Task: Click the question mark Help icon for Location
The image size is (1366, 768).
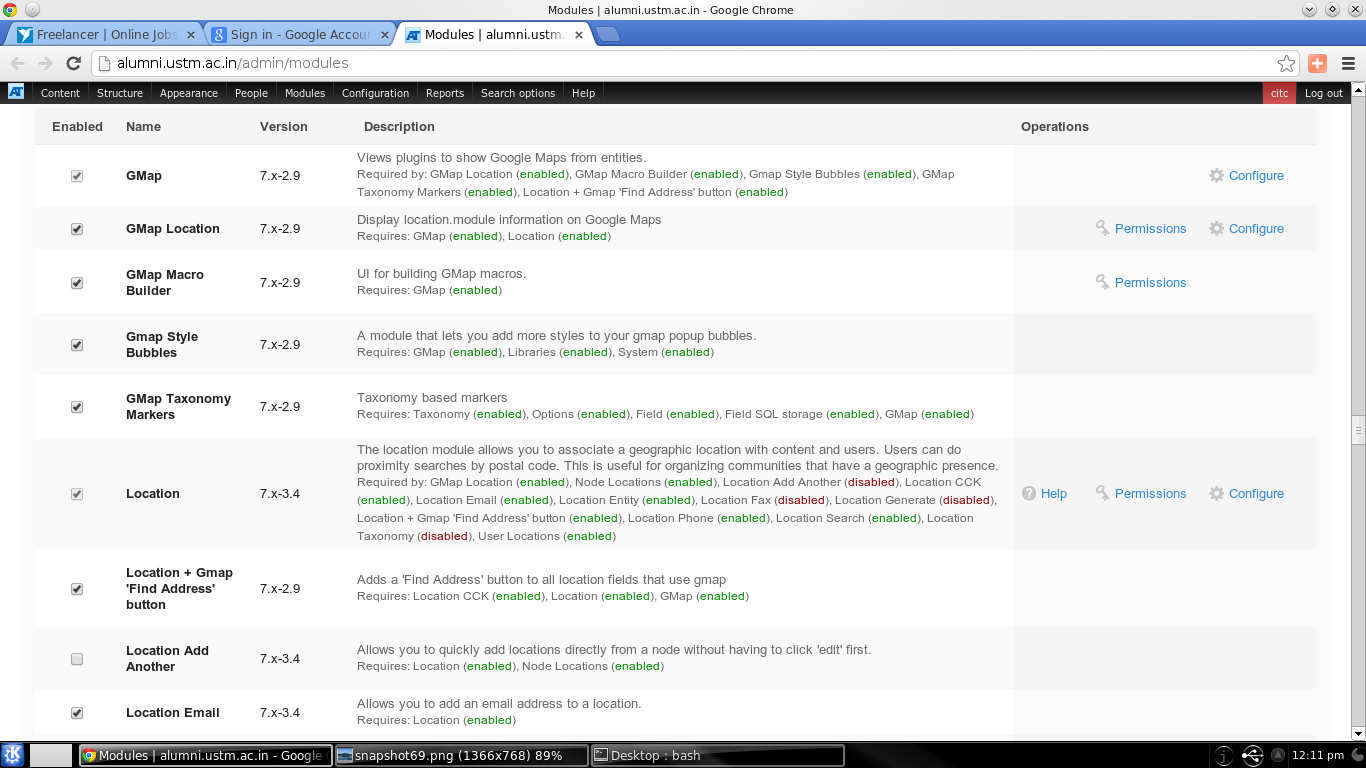Action: click(x=1028, y=493)
